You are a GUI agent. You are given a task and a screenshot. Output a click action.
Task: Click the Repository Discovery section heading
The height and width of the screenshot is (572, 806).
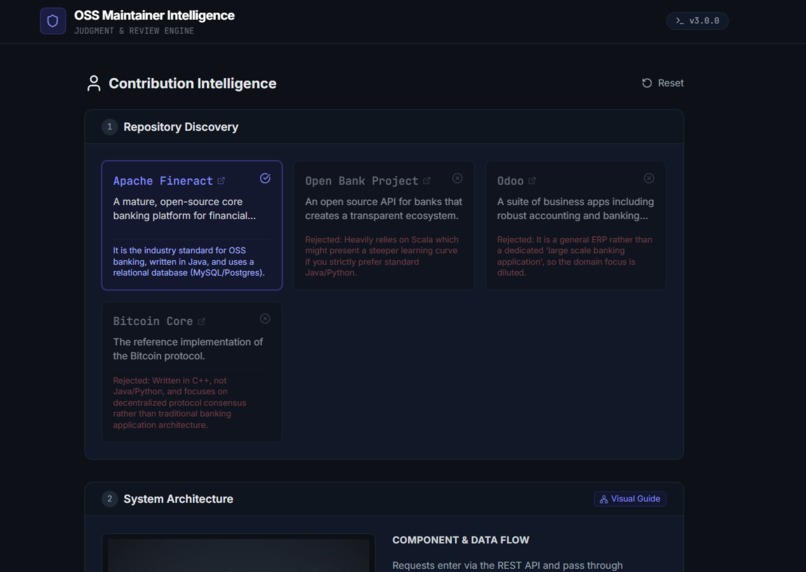pyautogui.click(x=180, y=127)
